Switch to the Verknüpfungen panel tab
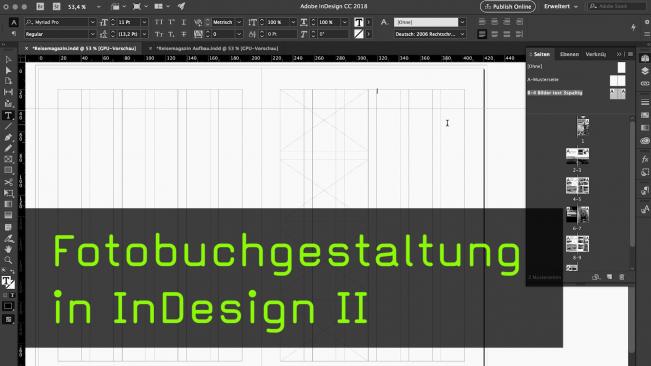This screenshot has width=651, height=366. [x=596, y=54]
